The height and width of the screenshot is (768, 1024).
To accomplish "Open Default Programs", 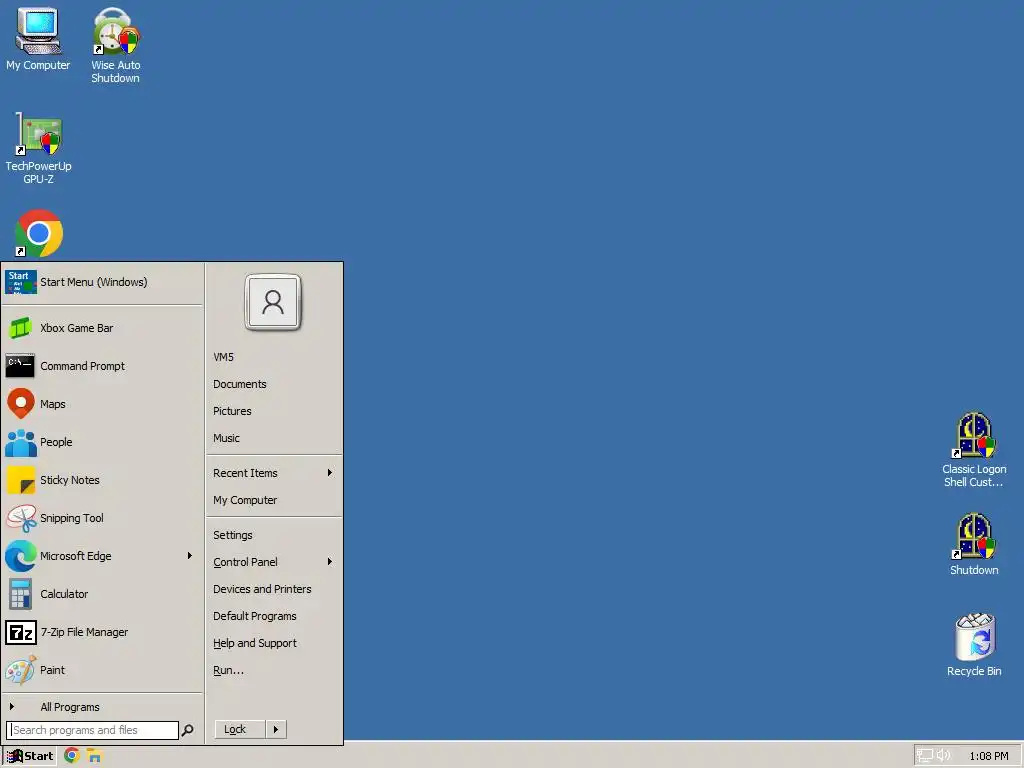I will (274, 616).
